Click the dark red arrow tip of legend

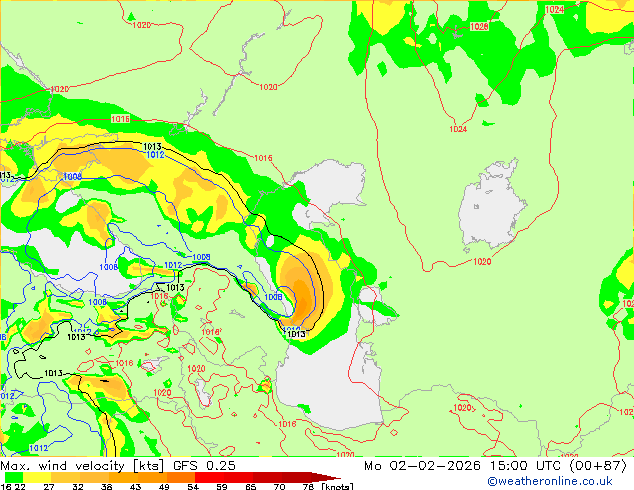pyautogui.click(x=326, y=477)
